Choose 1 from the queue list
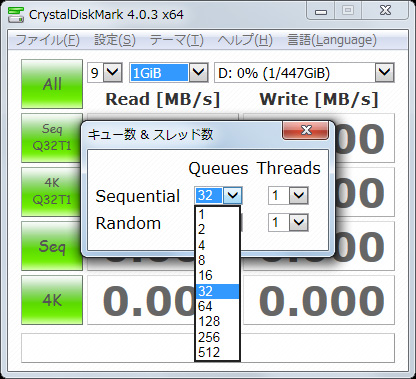 click(217, 214)
